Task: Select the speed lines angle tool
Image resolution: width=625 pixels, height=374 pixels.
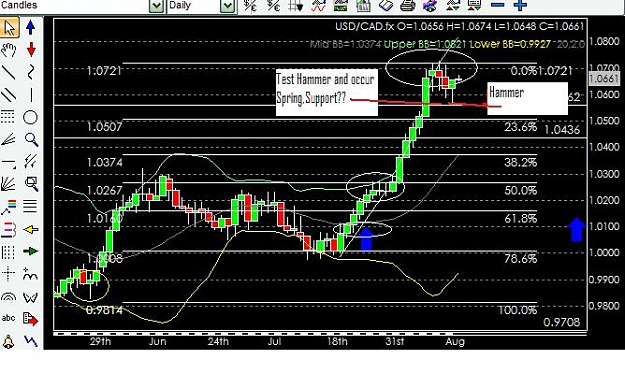Action: [9, 140]
